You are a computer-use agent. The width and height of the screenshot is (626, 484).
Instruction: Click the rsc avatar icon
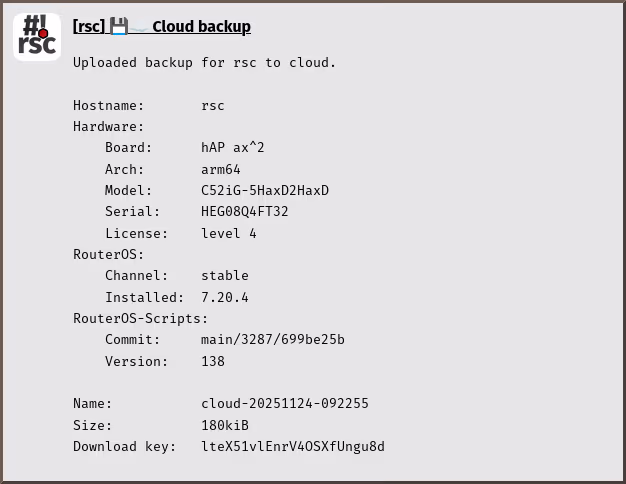point(37,35)
